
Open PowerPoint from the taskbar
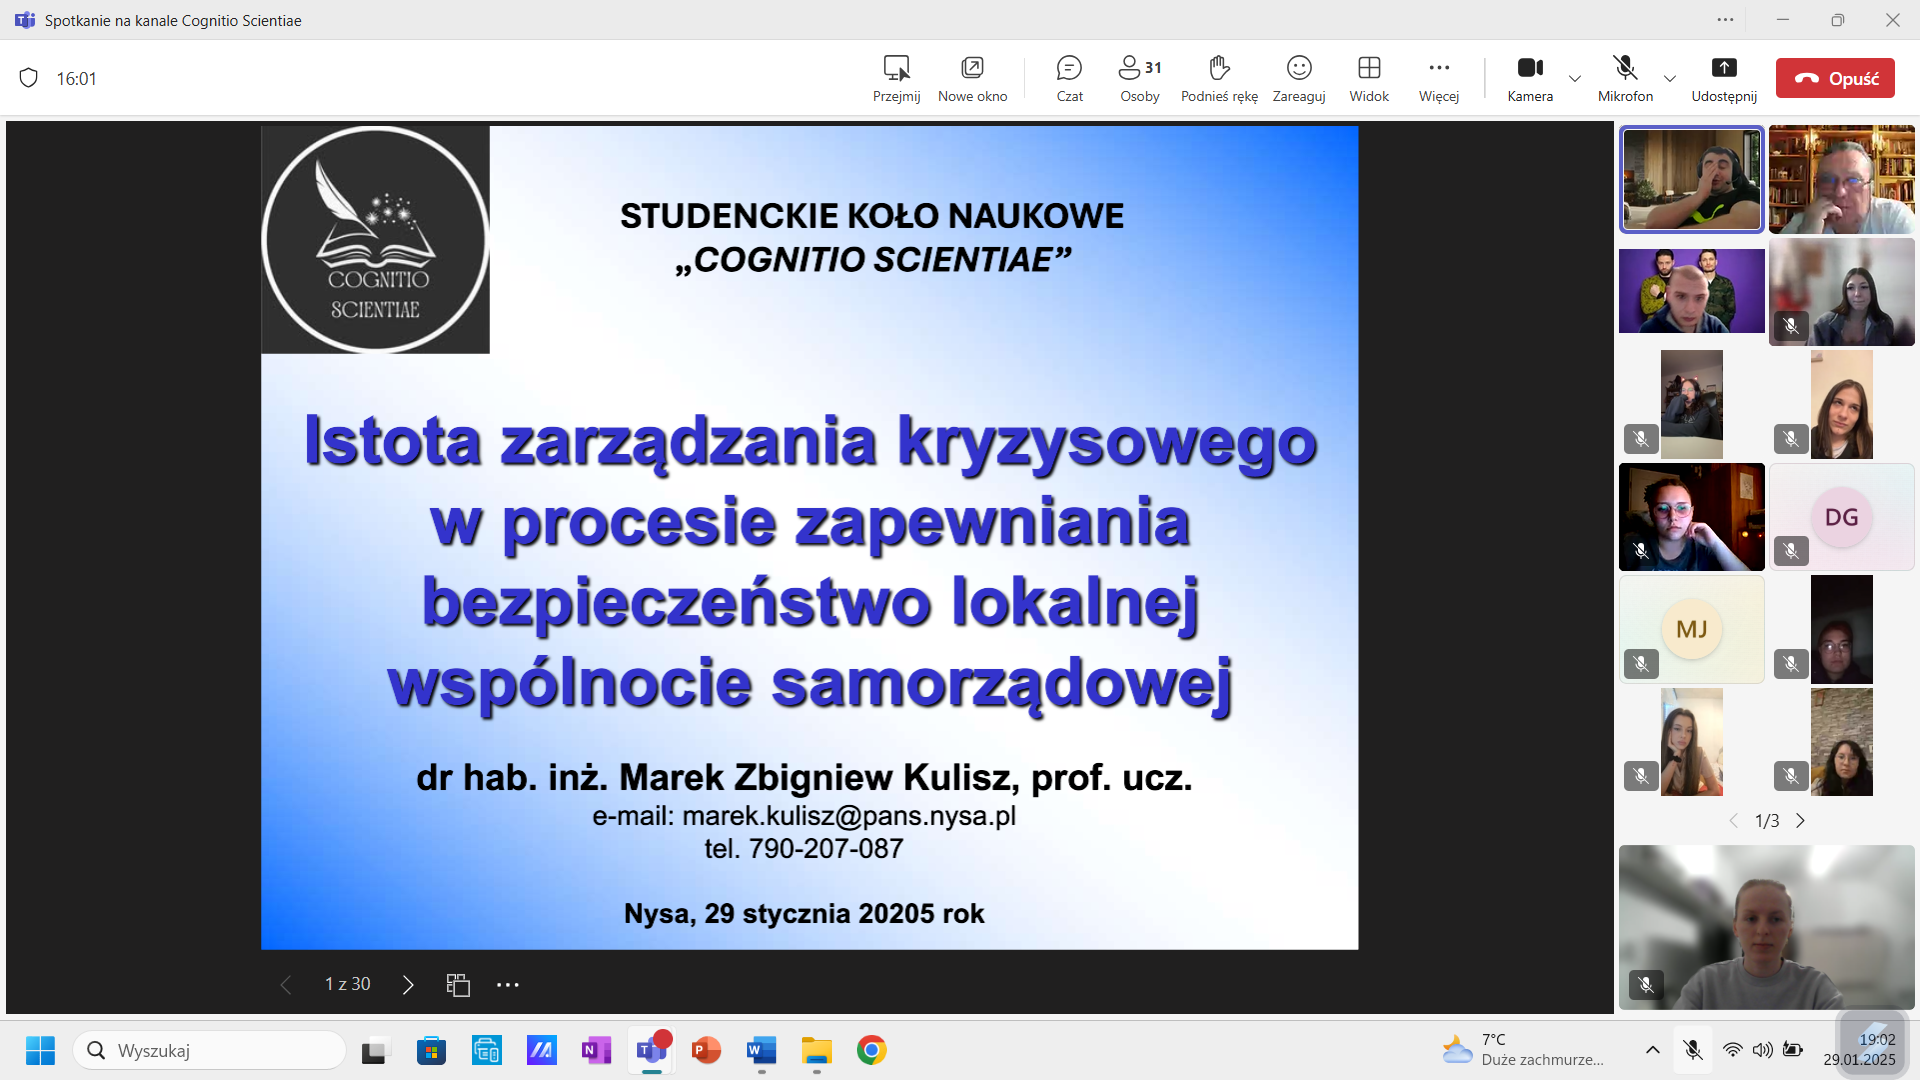(x=707, y=1051)
